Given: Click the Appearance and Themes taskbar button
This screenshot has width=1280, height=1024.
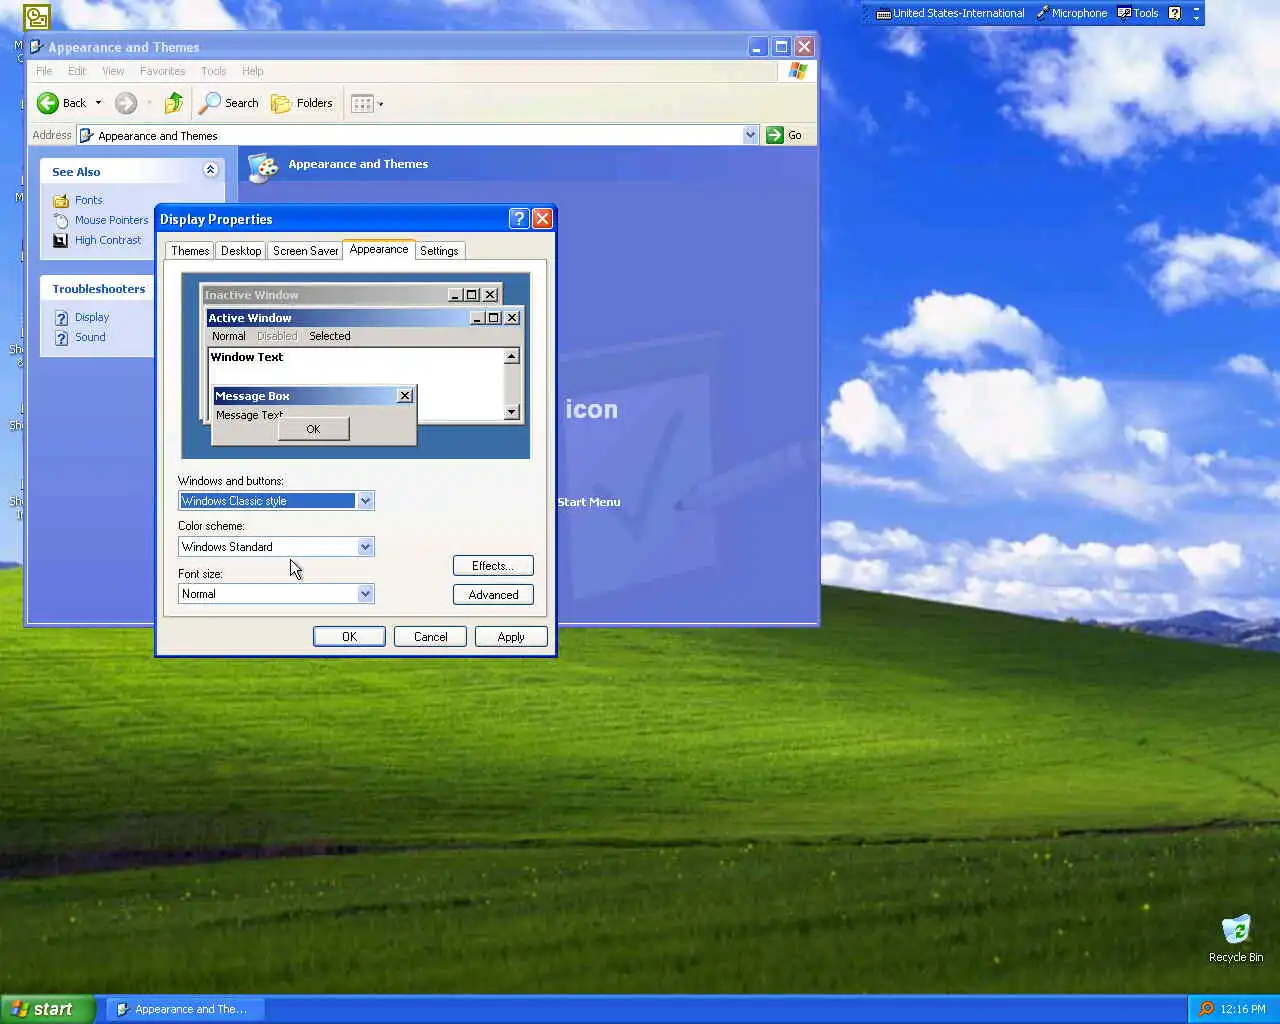Looking at the screenshot, I should point(185,1009).
